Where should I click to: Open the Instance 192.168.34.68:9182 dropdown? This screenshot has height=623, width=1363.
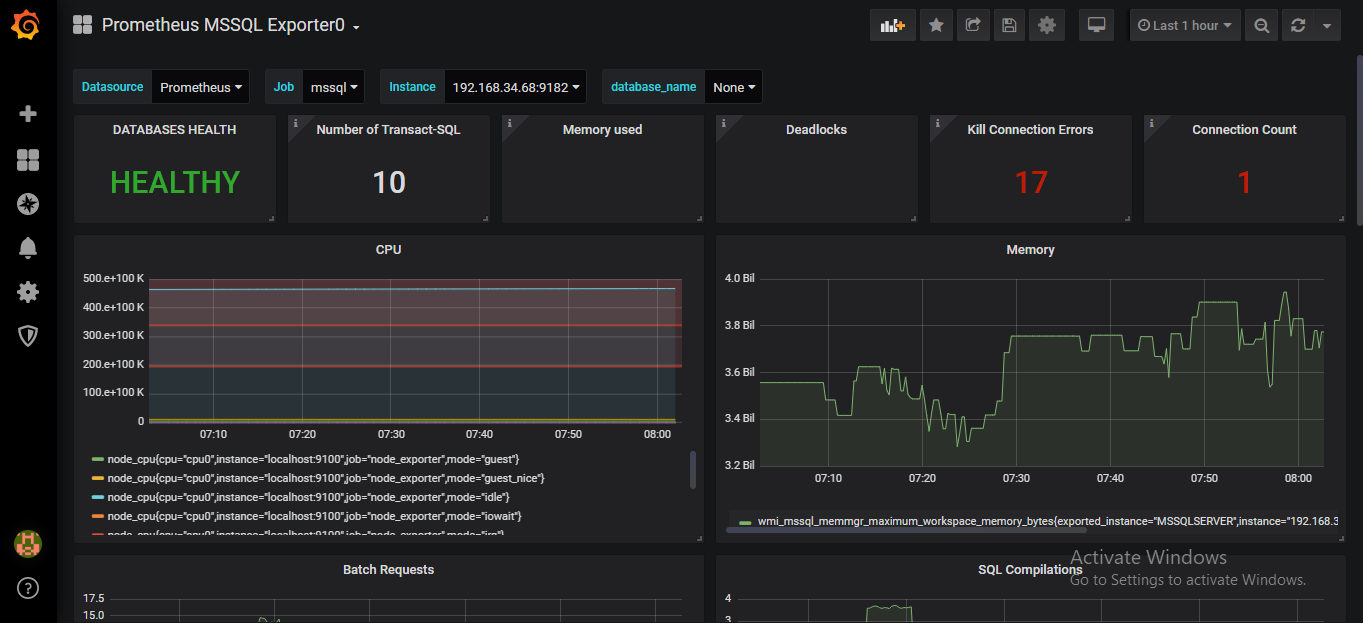coord(515,87)
